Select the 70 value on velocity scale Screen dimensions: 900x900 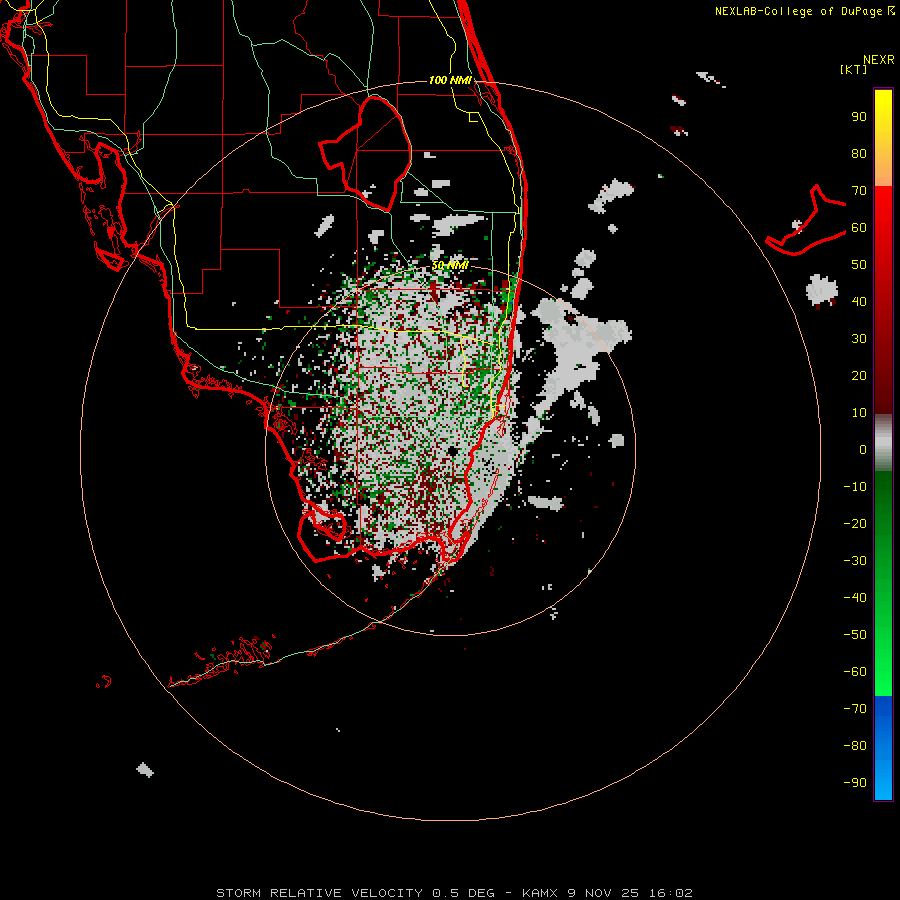coord(859,191)
